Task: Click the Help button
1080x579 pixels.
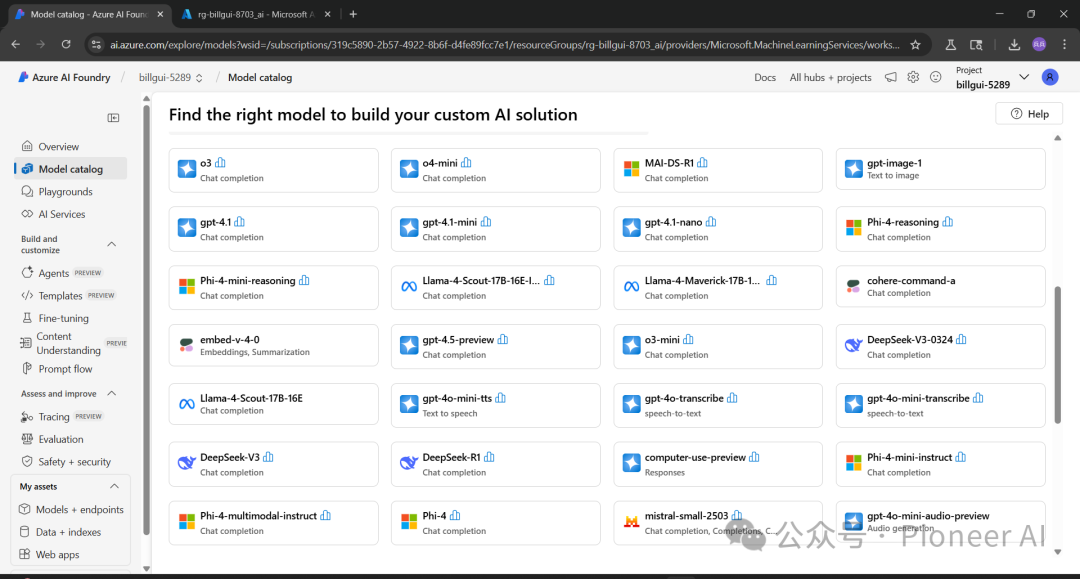Action: point(1029,114)
